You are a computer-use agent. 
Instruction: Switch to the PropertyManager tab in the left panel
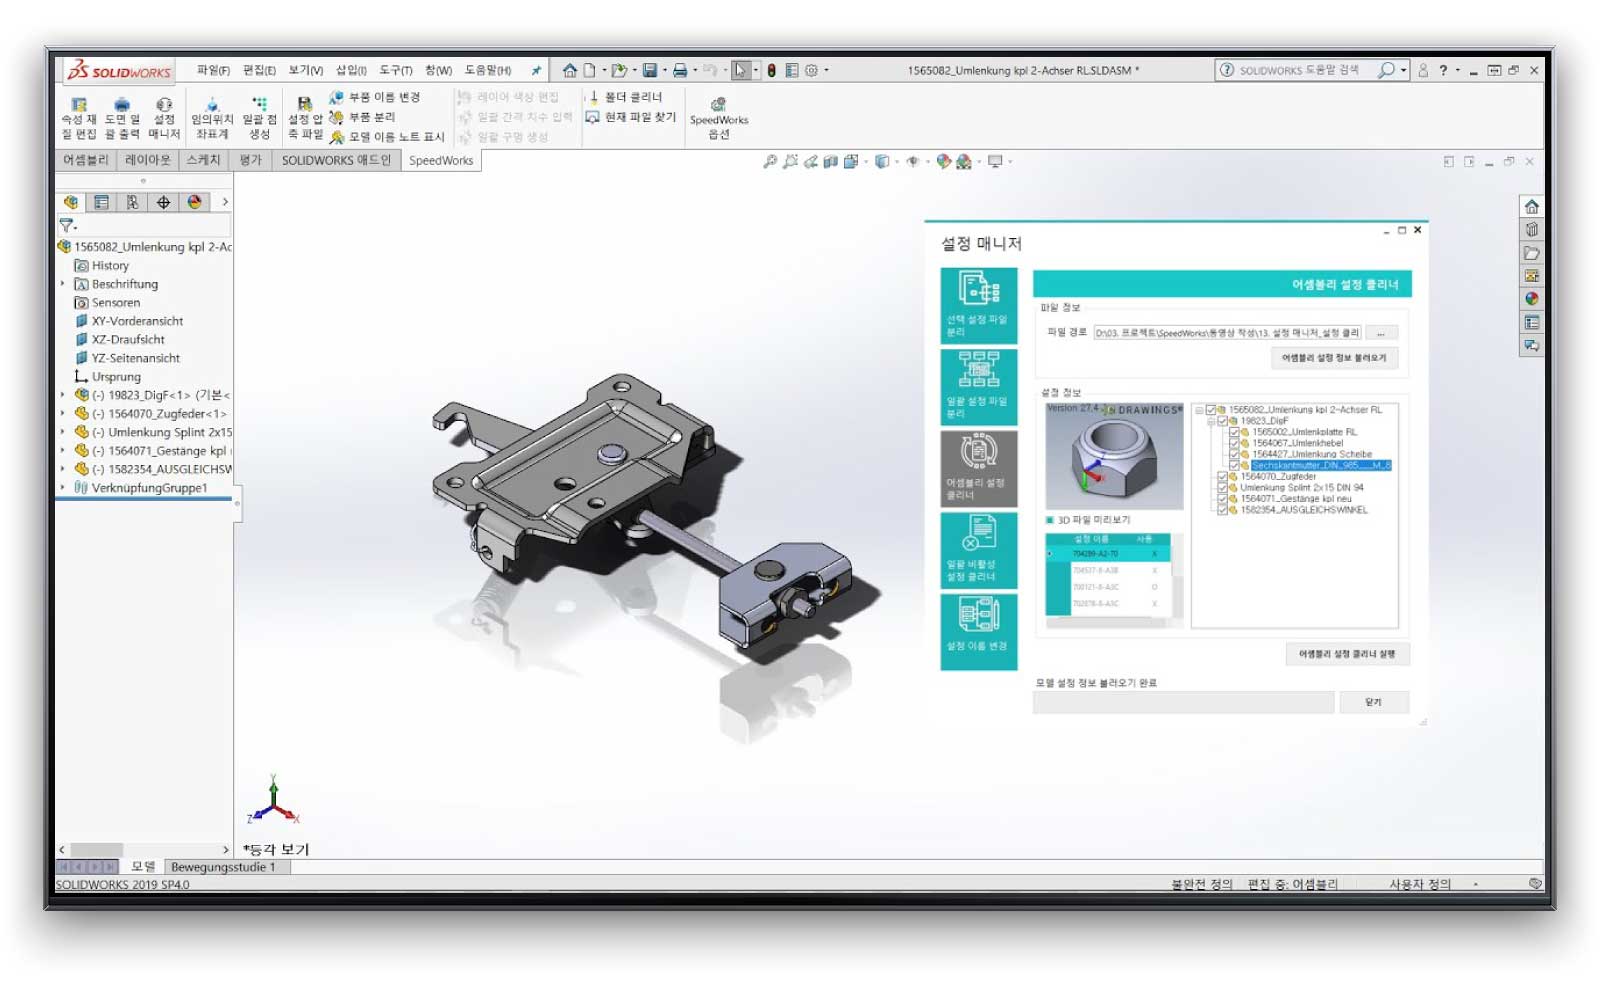coord(101,202)
